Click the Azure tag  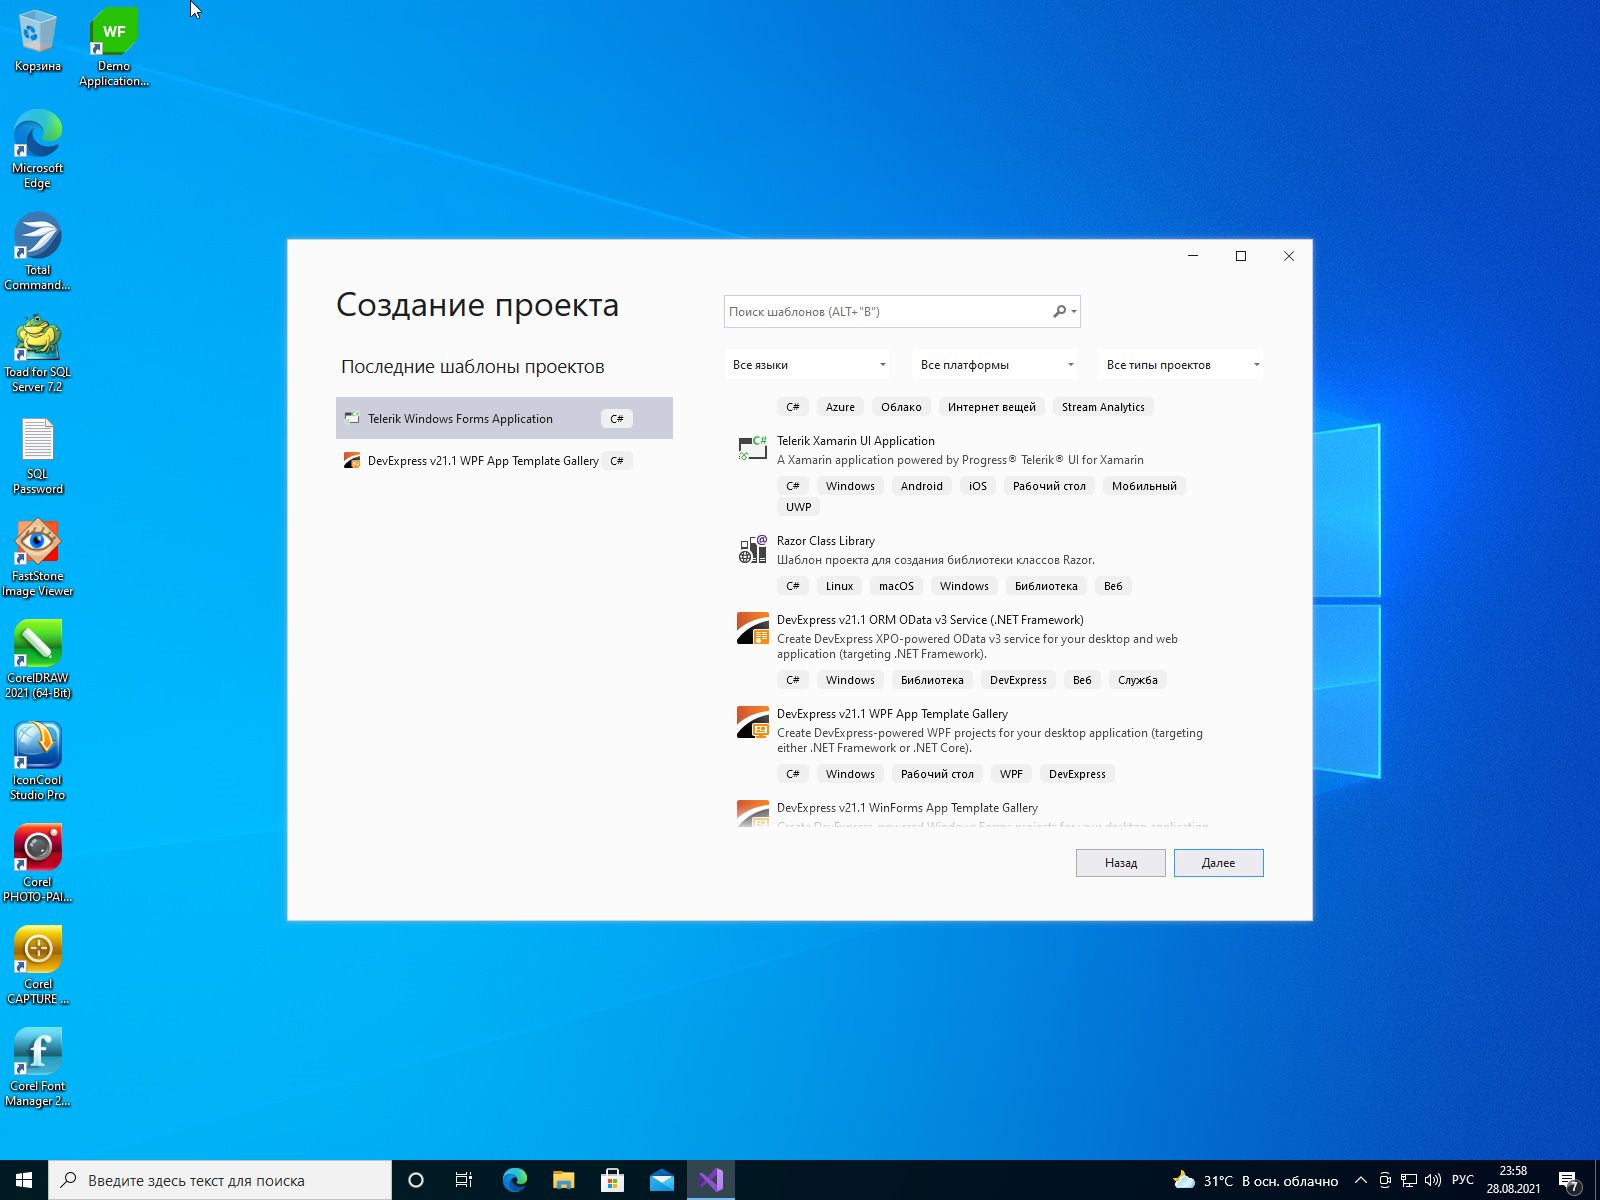pos(840,407)
